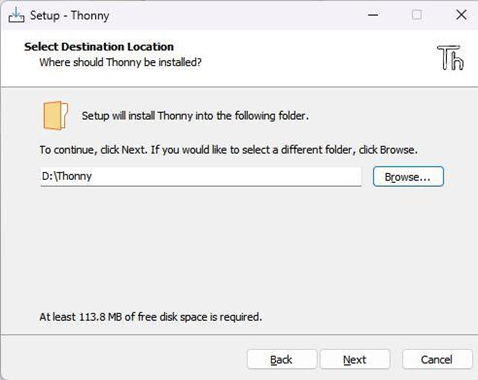
Task: Click the empty gray dialog body area
Action: (239, 248)
